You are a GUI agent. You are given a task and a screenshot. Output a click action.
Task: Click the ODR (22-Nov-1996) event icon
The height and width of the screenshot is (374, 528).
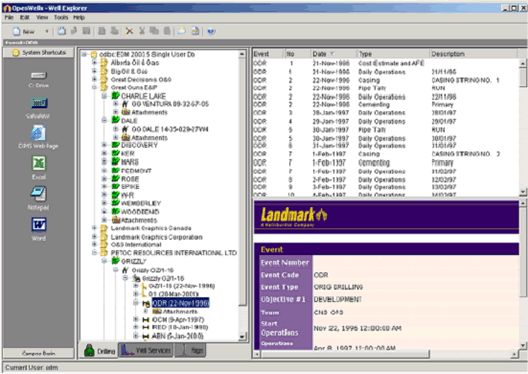tap(146, 304)
